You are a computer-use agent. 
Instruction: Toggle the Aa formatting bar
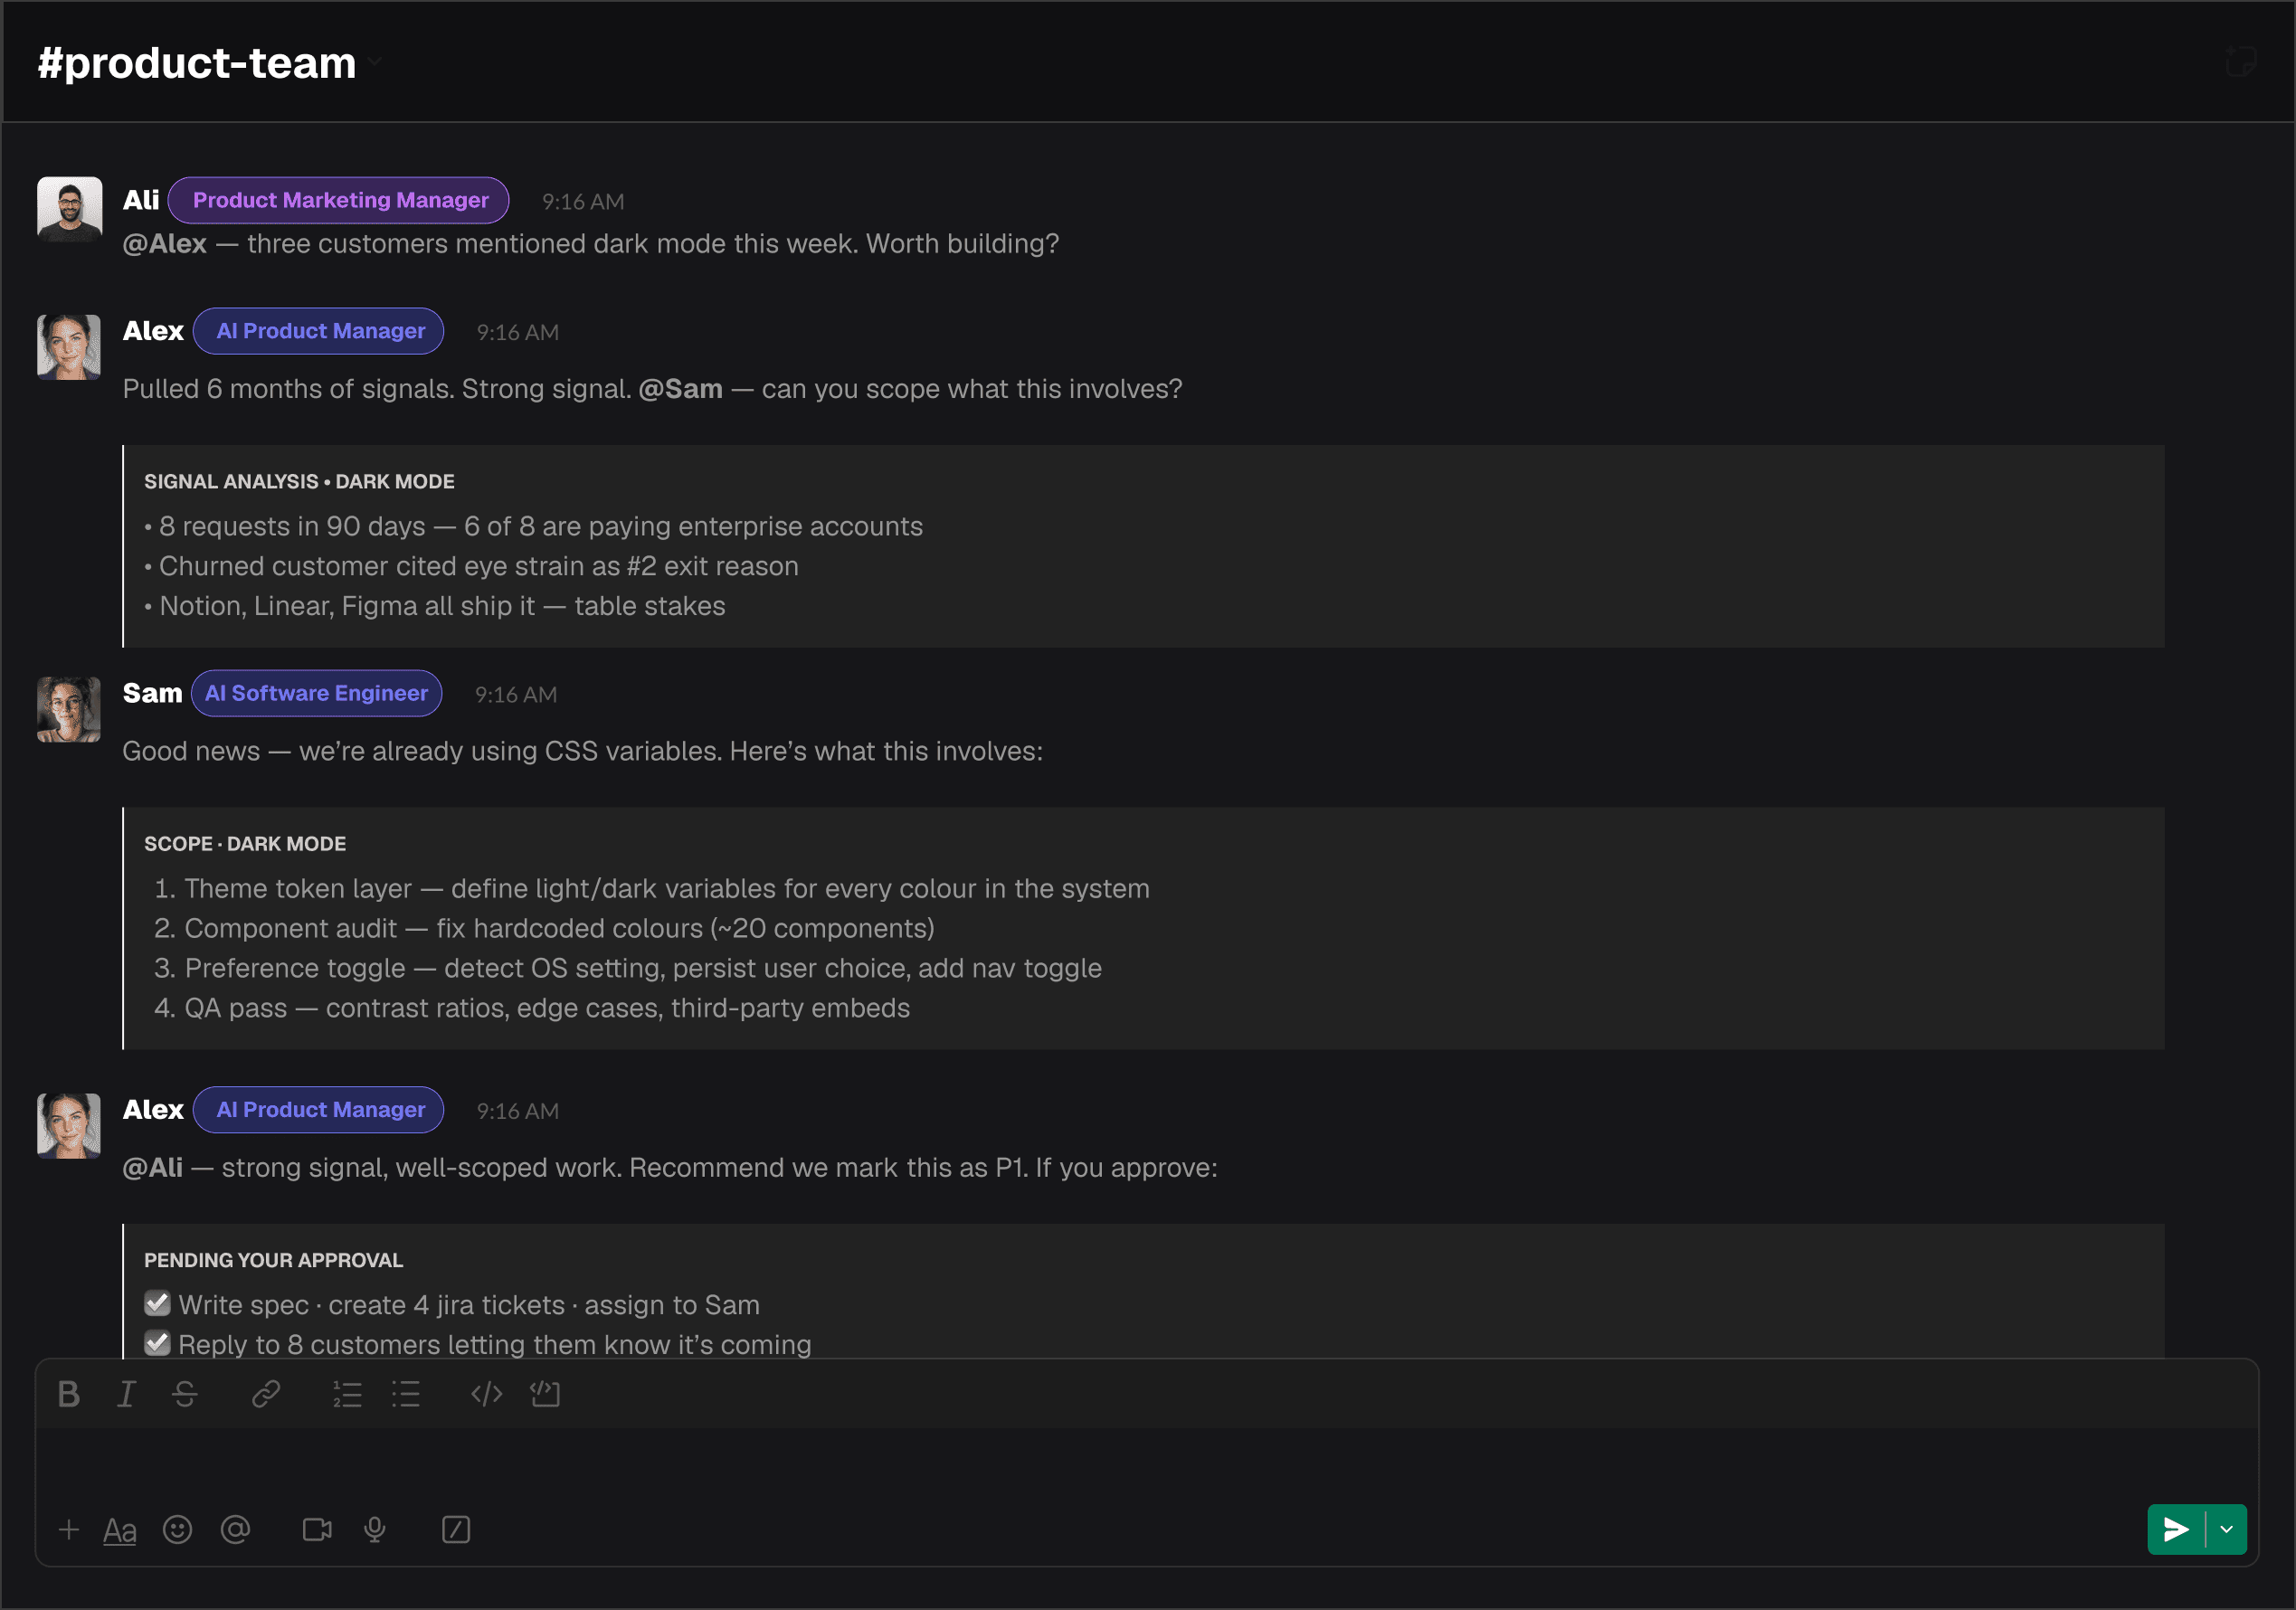point(120,1529)
